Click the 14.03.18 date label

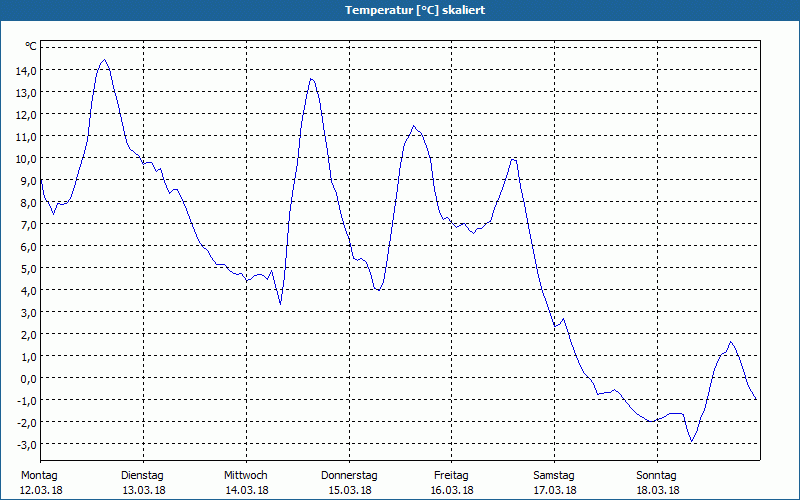247,490
